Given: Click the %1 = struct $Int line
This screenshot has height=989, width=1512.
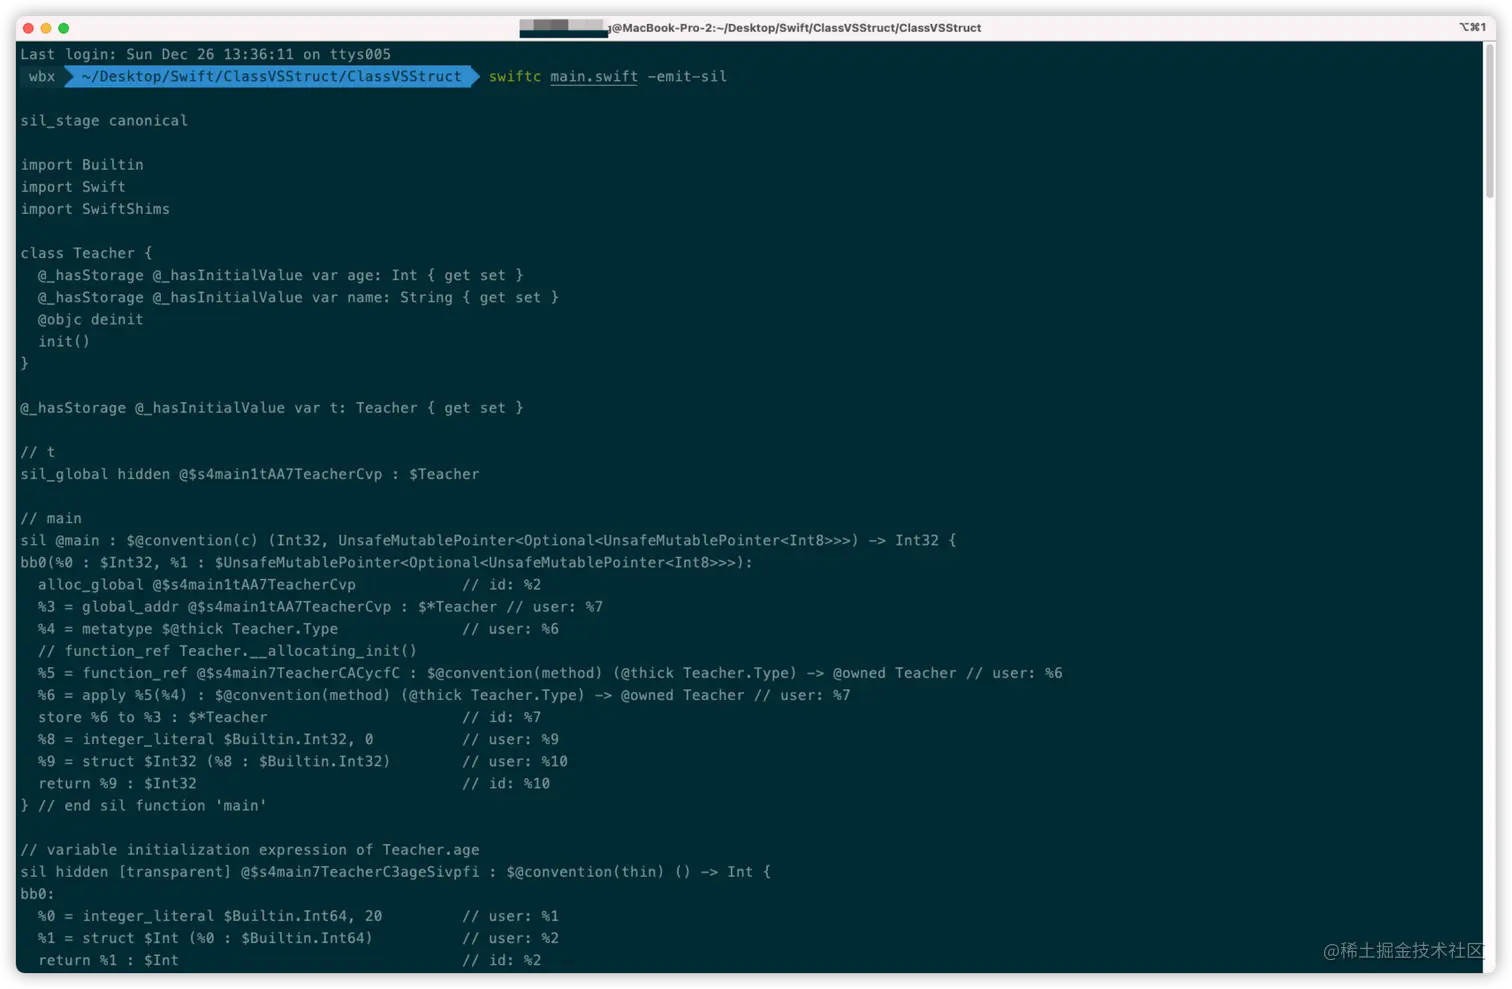Looking at the screenshot, I should [x=298, y=938].
